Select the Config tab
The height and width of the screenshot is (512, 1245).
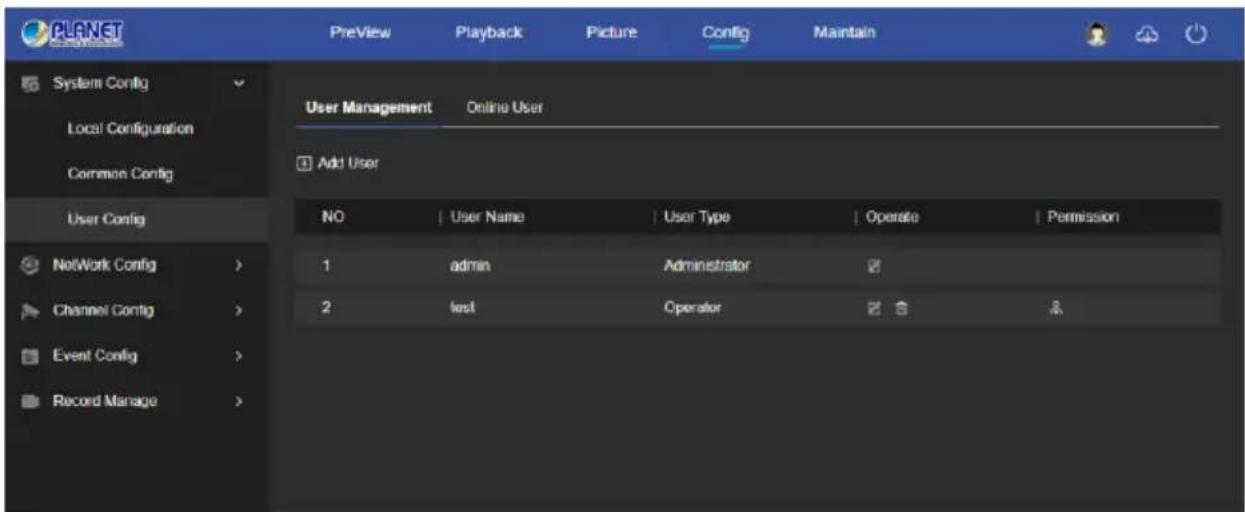[x=726, y=33]
